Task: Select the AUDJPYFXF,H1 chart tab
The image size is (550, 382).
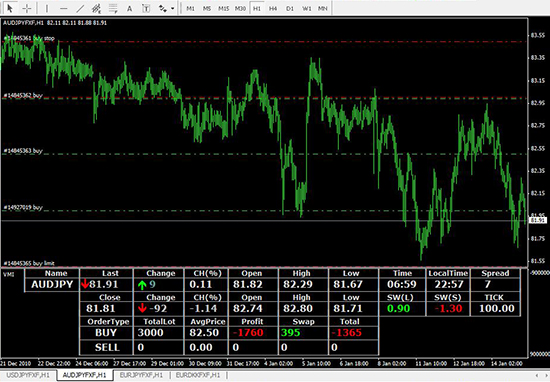Action: [85, 375]
